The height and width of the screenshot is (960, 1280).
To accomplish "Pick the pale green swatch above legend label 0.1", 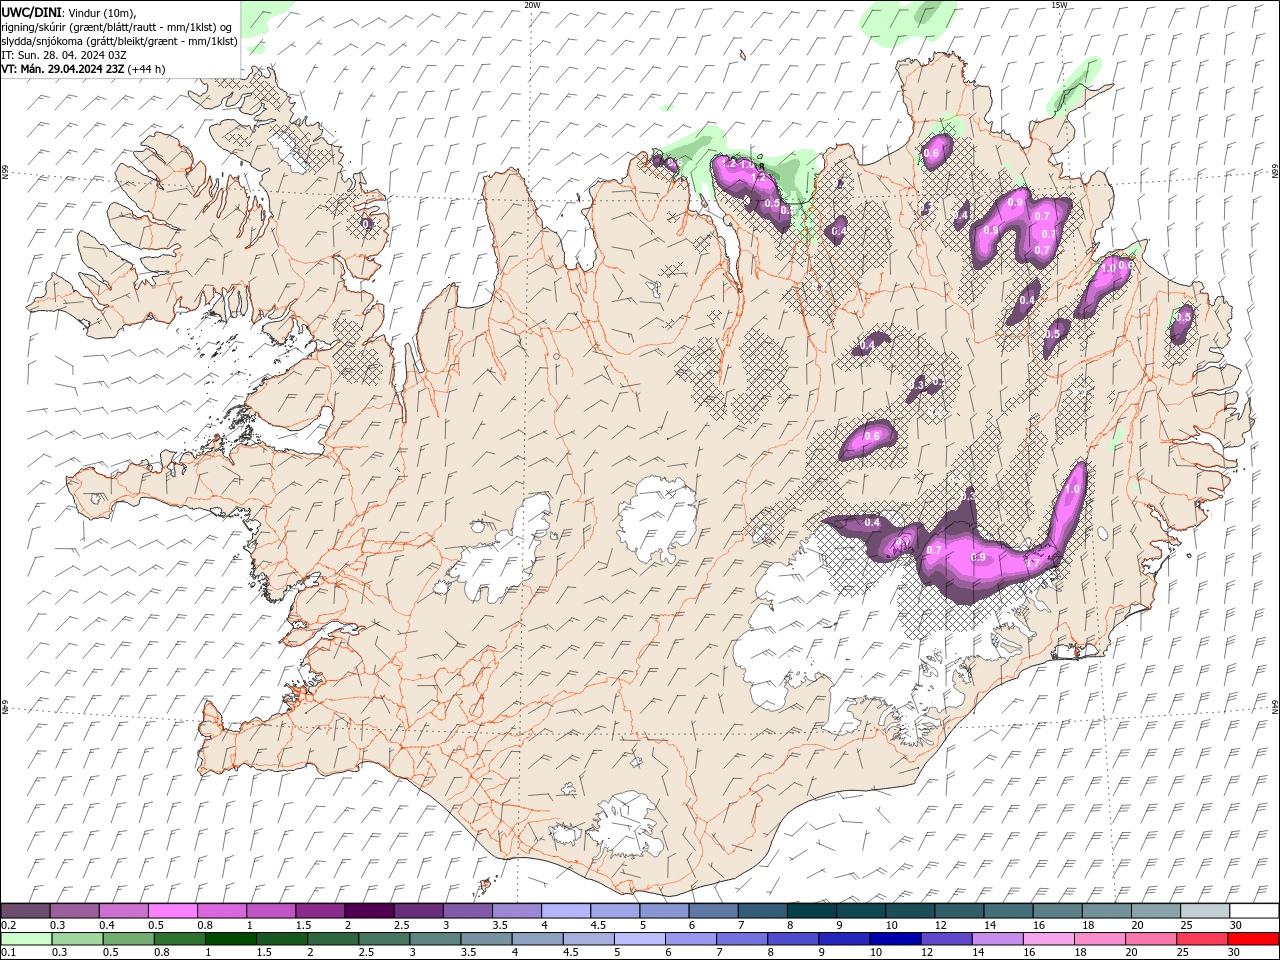I will coord(27,939).
